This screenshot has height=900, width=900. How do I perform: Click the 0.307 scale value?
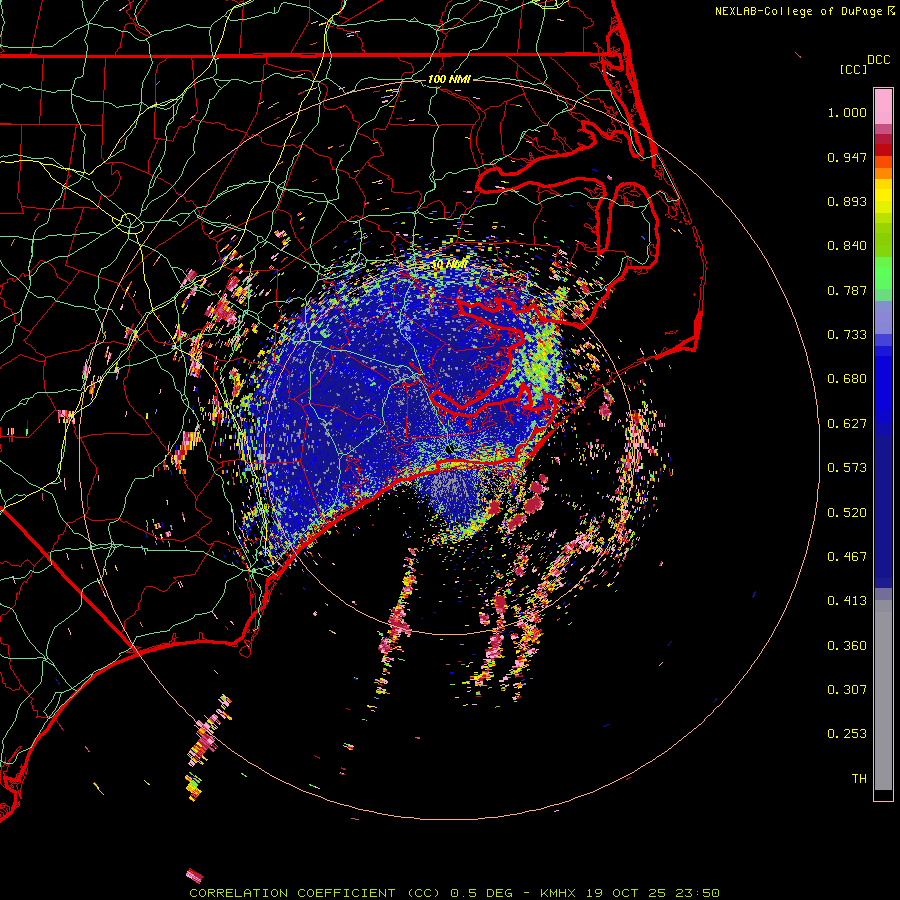[x=847, y=690]
